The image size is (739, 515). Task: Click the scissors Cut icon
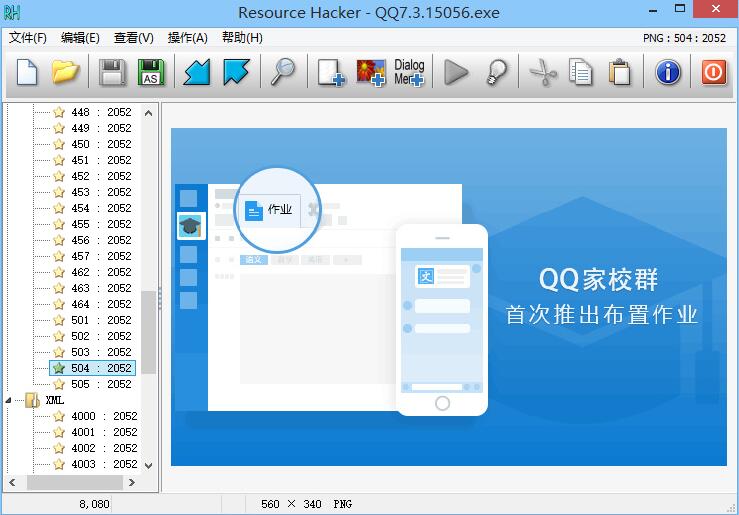click(x=542, y=72)
